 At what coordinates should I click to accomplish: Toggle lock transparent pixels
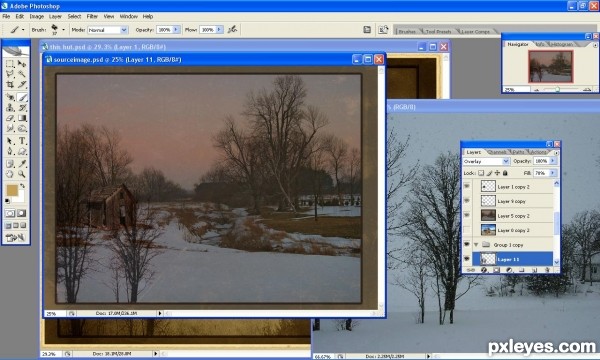tap(481, 173)
